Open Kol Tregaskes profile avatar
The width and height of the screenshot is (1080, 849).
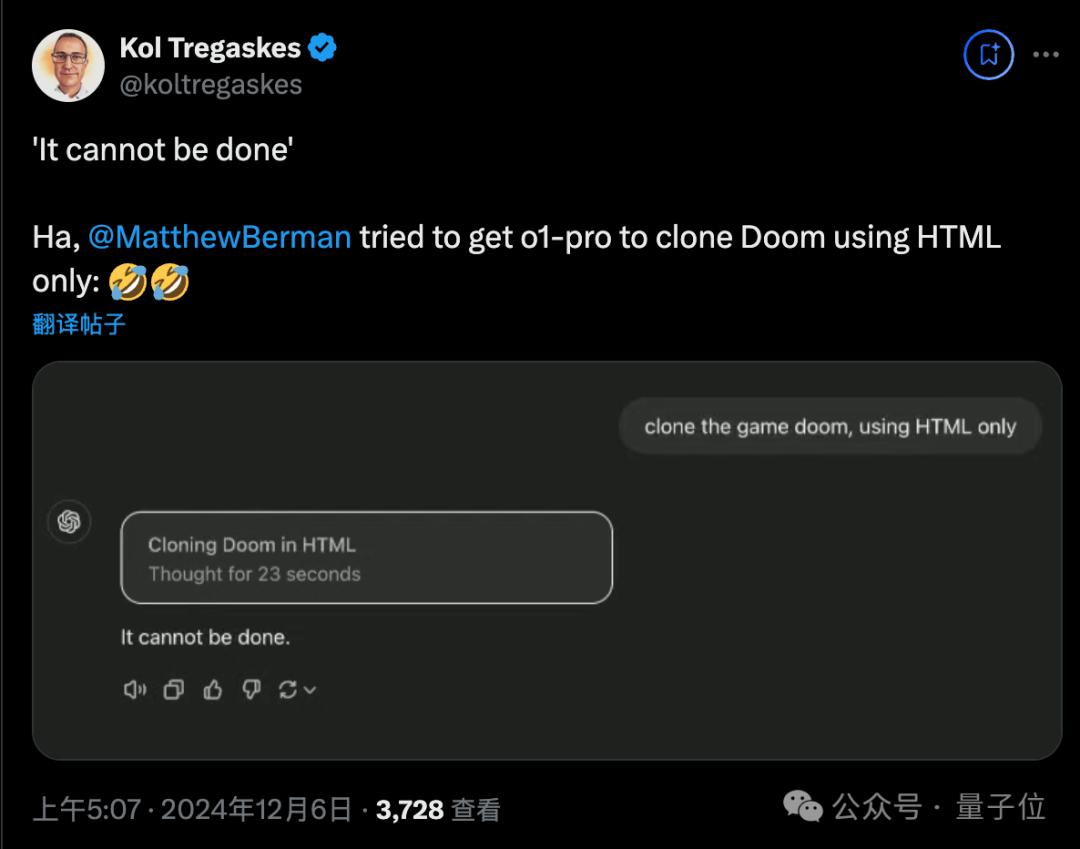[68, 65]
